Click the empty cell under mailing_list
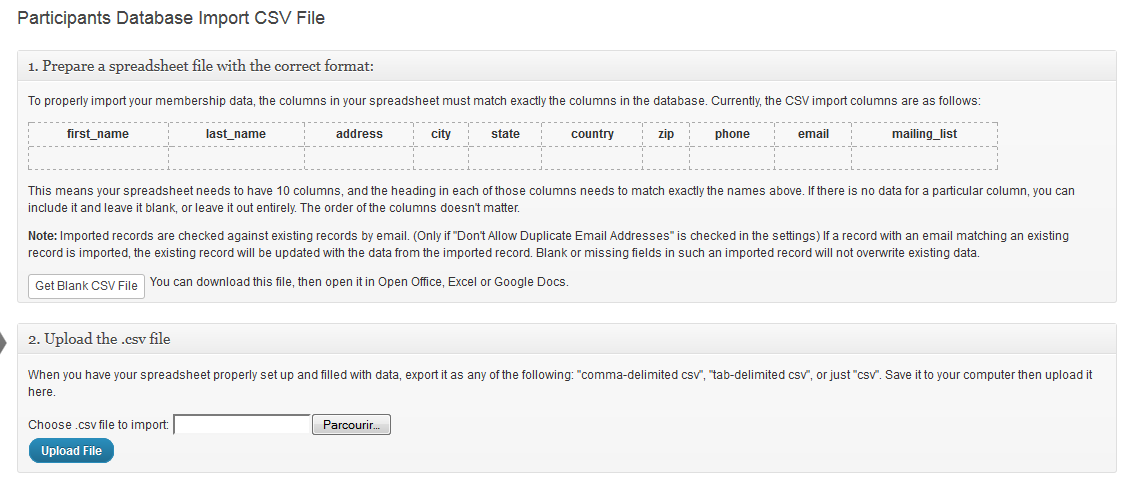The height and width of the screenshot is (484, 1126). coord(924,158)
